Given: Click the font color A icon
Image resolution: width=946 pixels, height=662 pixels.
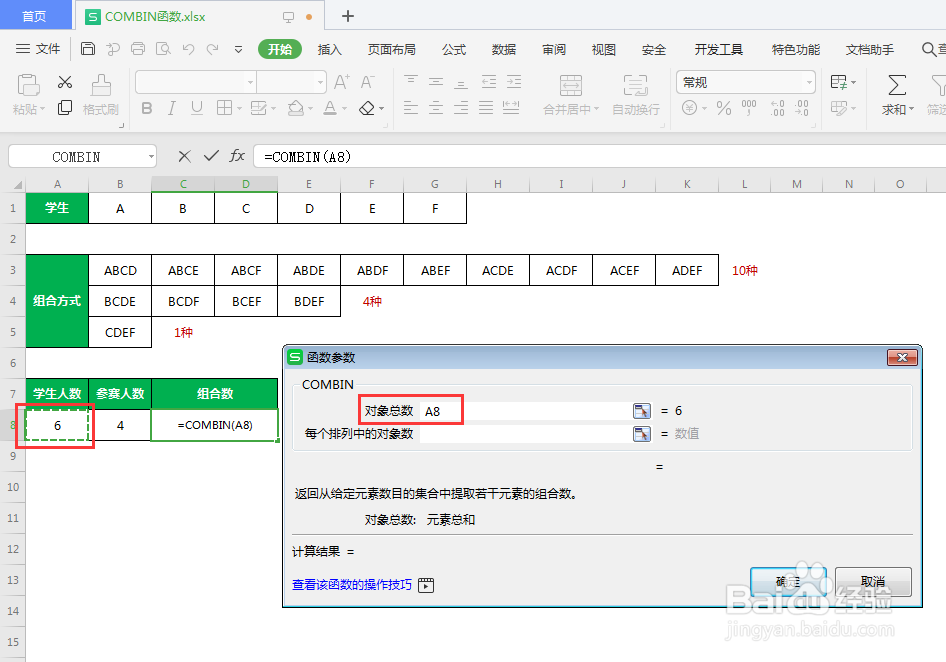Looking at the screenshot, I should tap(330, 108).
